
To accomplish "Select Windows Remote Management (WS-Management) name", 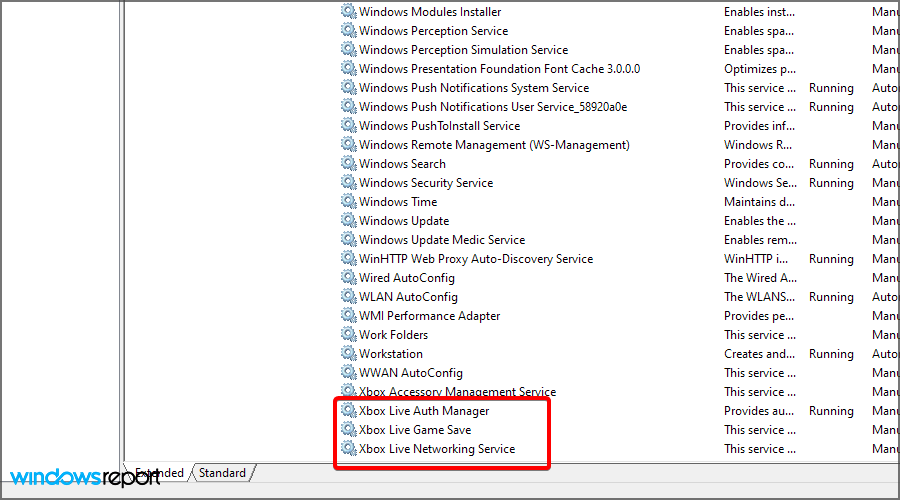I will pyautogui.click(x=494, y=145).
